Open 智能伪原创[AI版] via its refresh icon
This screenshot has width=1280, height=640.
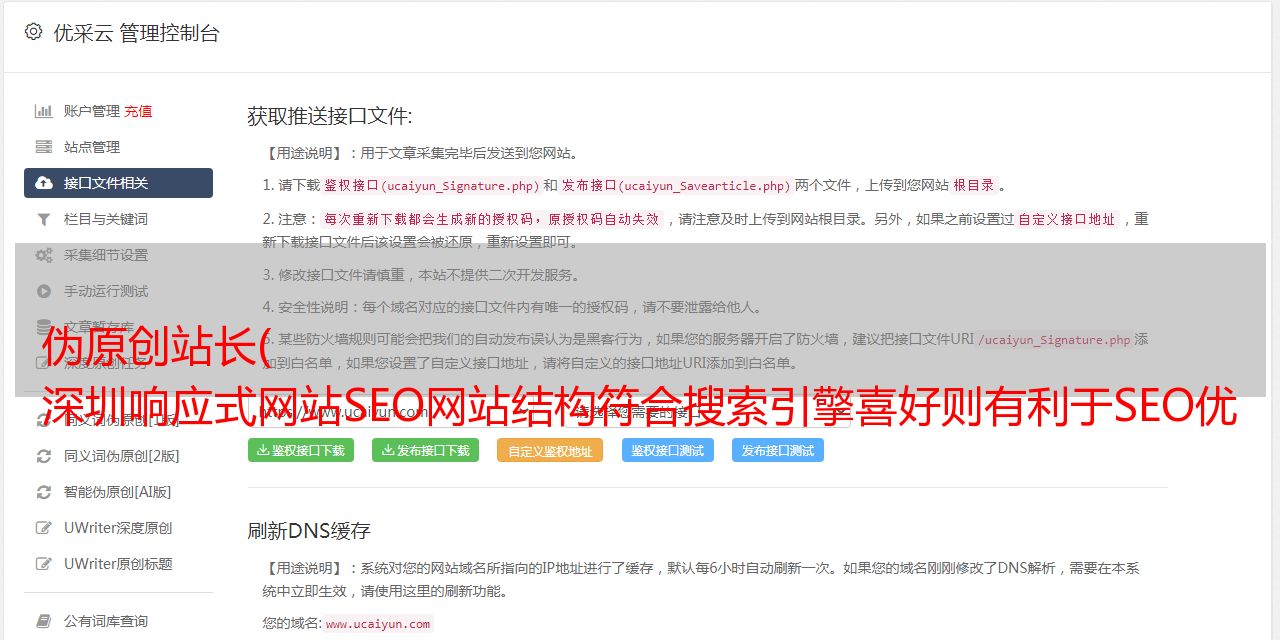pyautogui.click(x=44, y=492)
